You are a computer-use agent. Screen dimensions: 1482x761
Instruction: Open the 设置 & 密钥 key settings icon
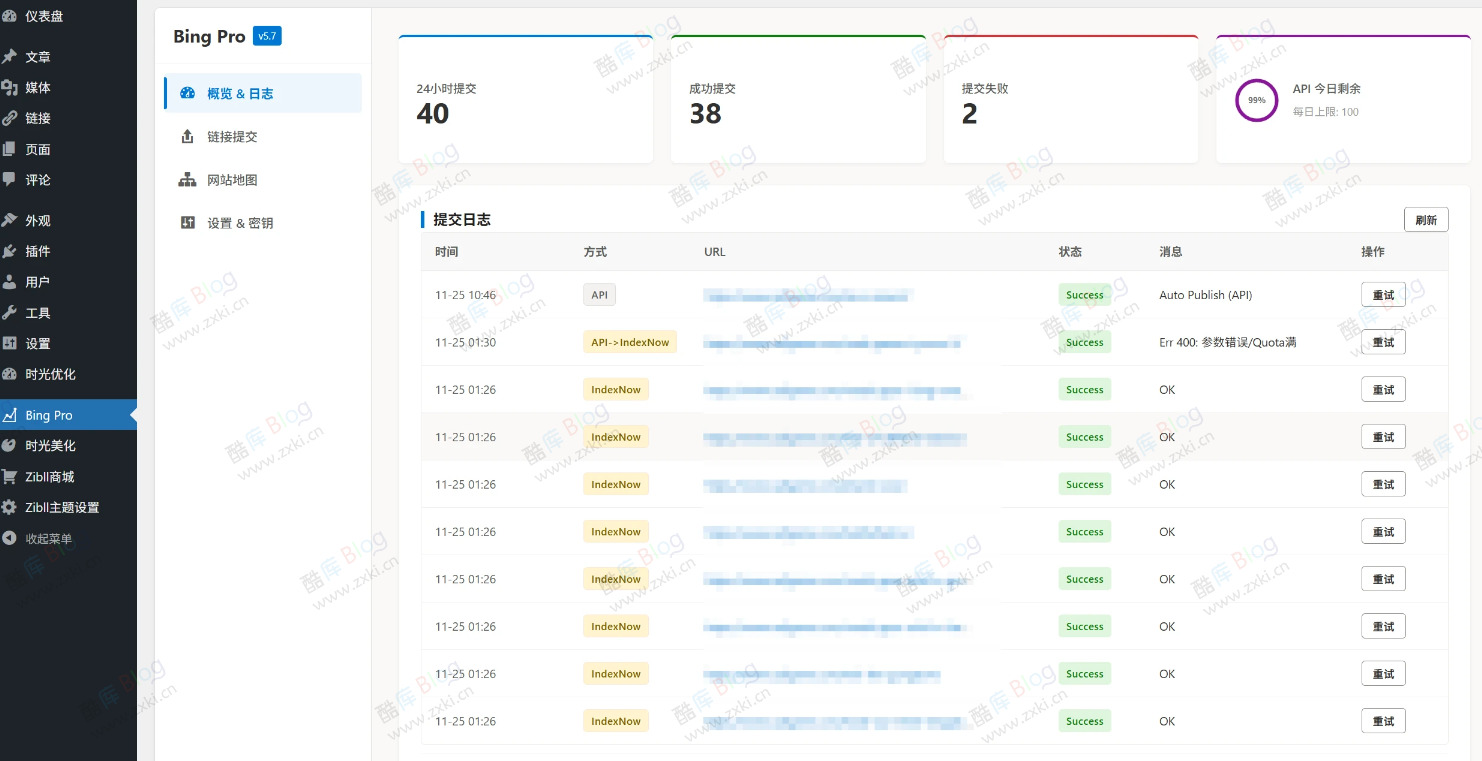[x=188, y=222]
